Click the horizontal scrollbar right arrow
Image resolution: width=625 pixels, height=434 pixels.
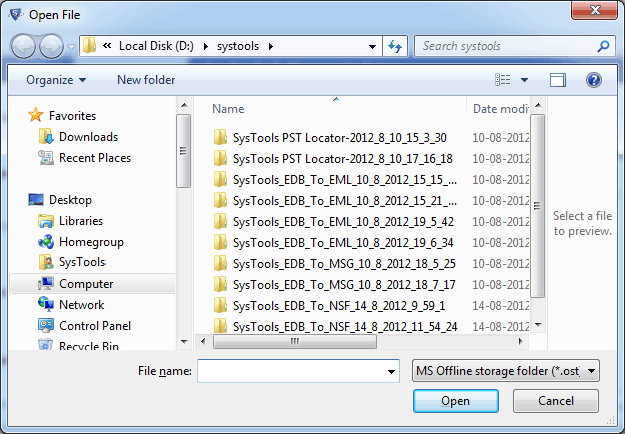click(521, 341)
